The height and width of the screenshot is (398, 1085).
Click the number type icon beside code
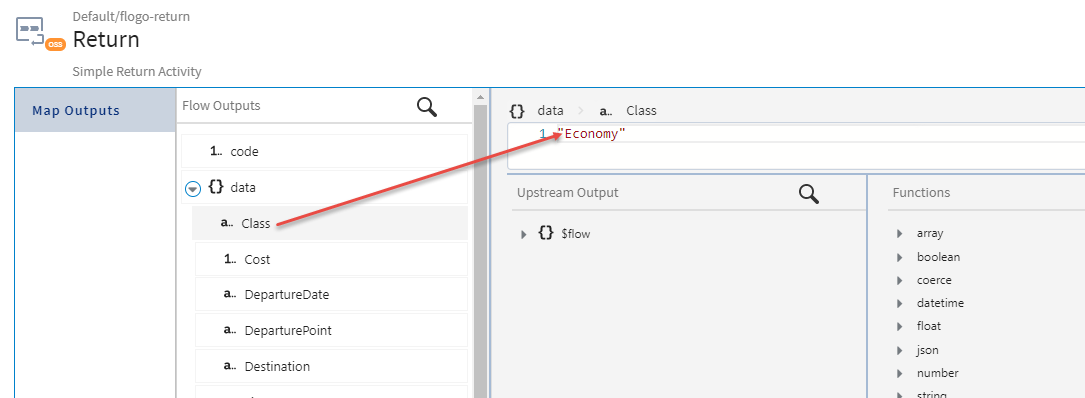tap(216, 151)
